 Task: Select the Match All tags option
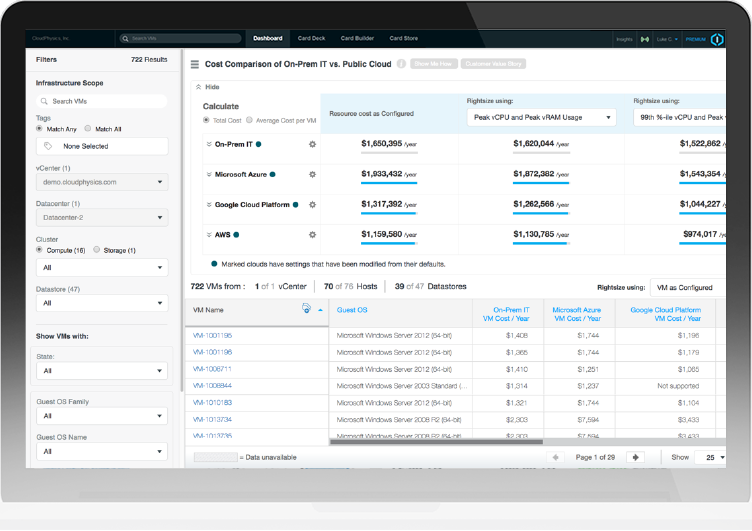(87, 128)
